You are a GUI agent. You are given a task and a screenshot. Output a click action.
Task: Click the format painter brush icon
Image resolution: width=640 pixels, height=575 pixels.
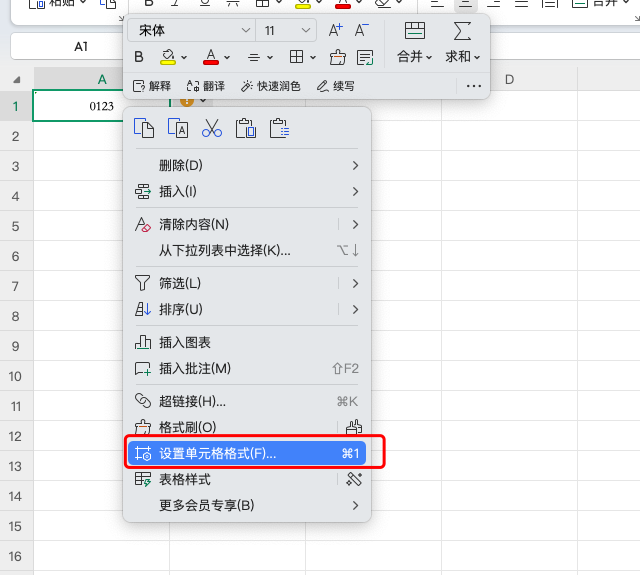coord(337,57)
